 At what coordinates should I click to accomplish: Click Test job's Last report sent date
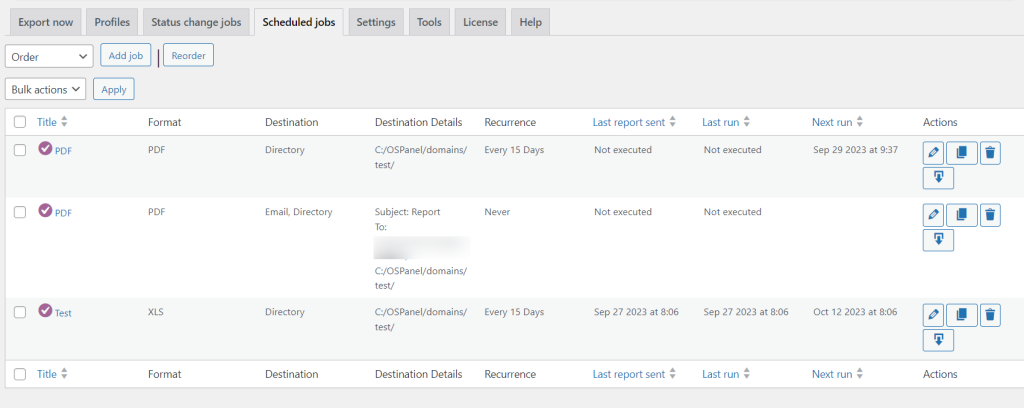pos(636,312)
